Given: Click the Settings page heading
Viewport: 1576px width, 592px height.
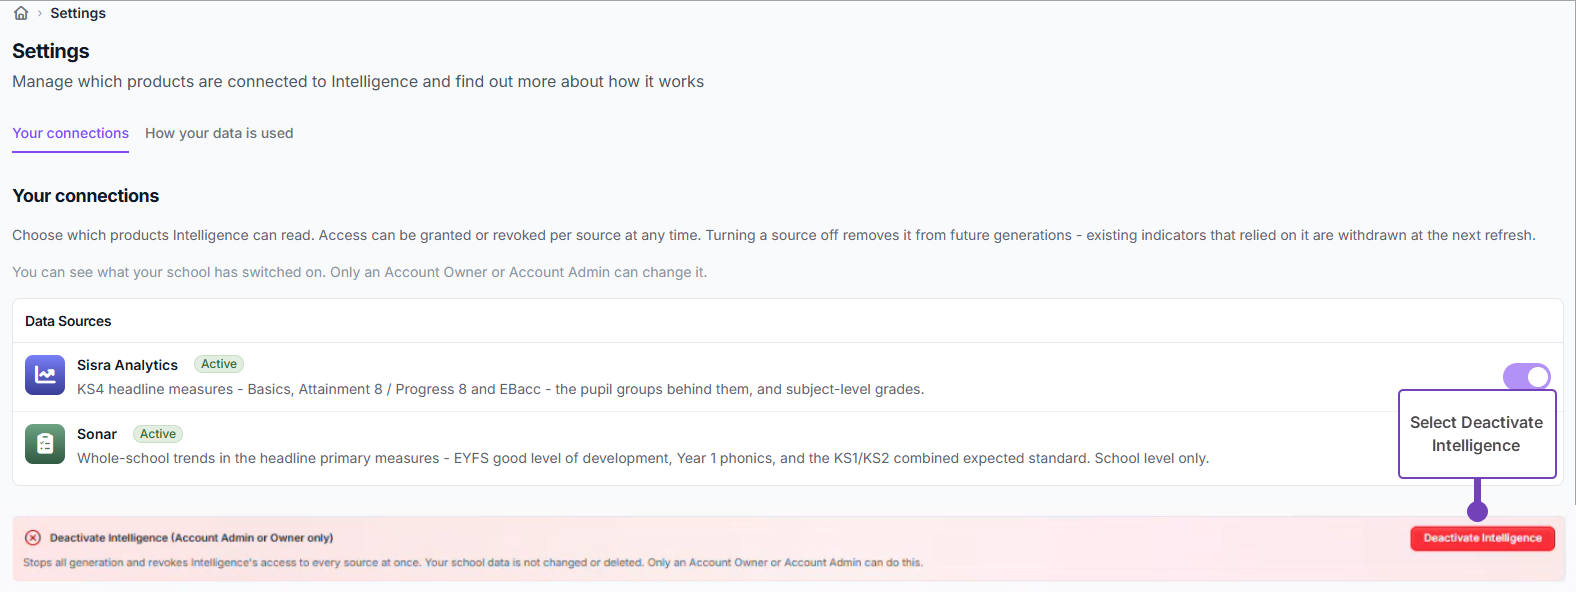Looking at the screenshot, I should [51, 51].
